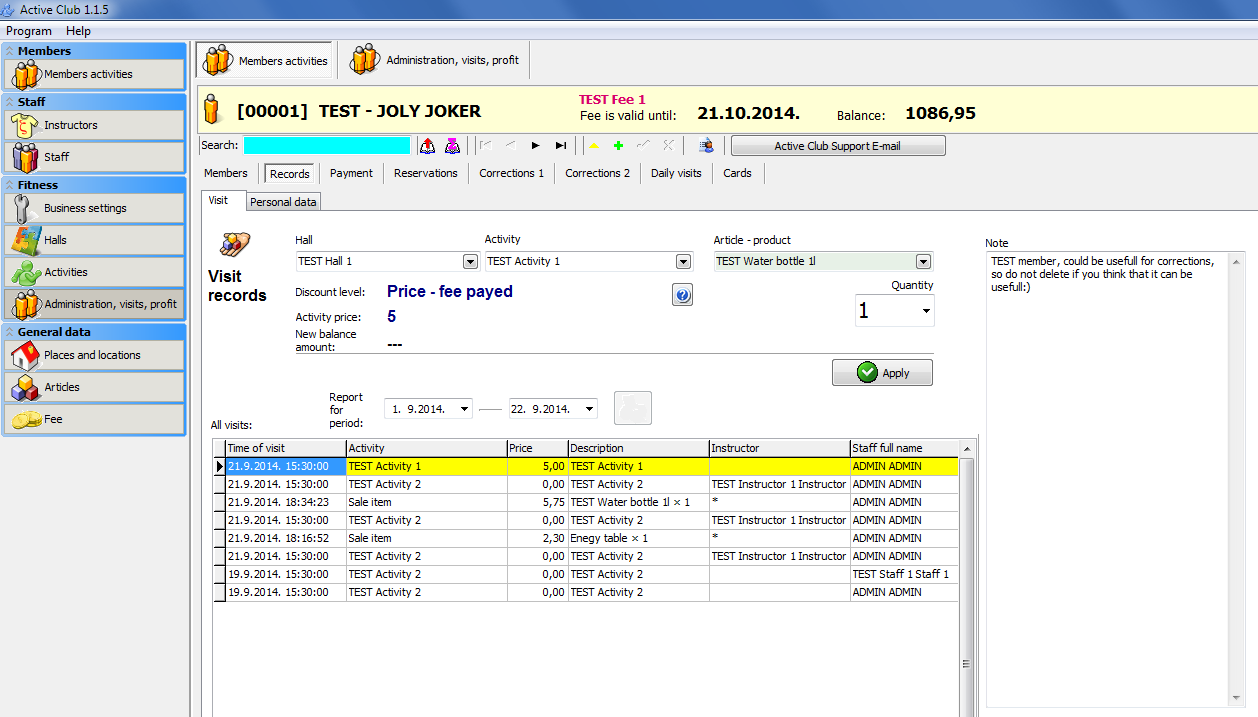The image size is (1258, 717).
Task: Open Instructors from the Staff sidebar
Action: pos(94,125)
